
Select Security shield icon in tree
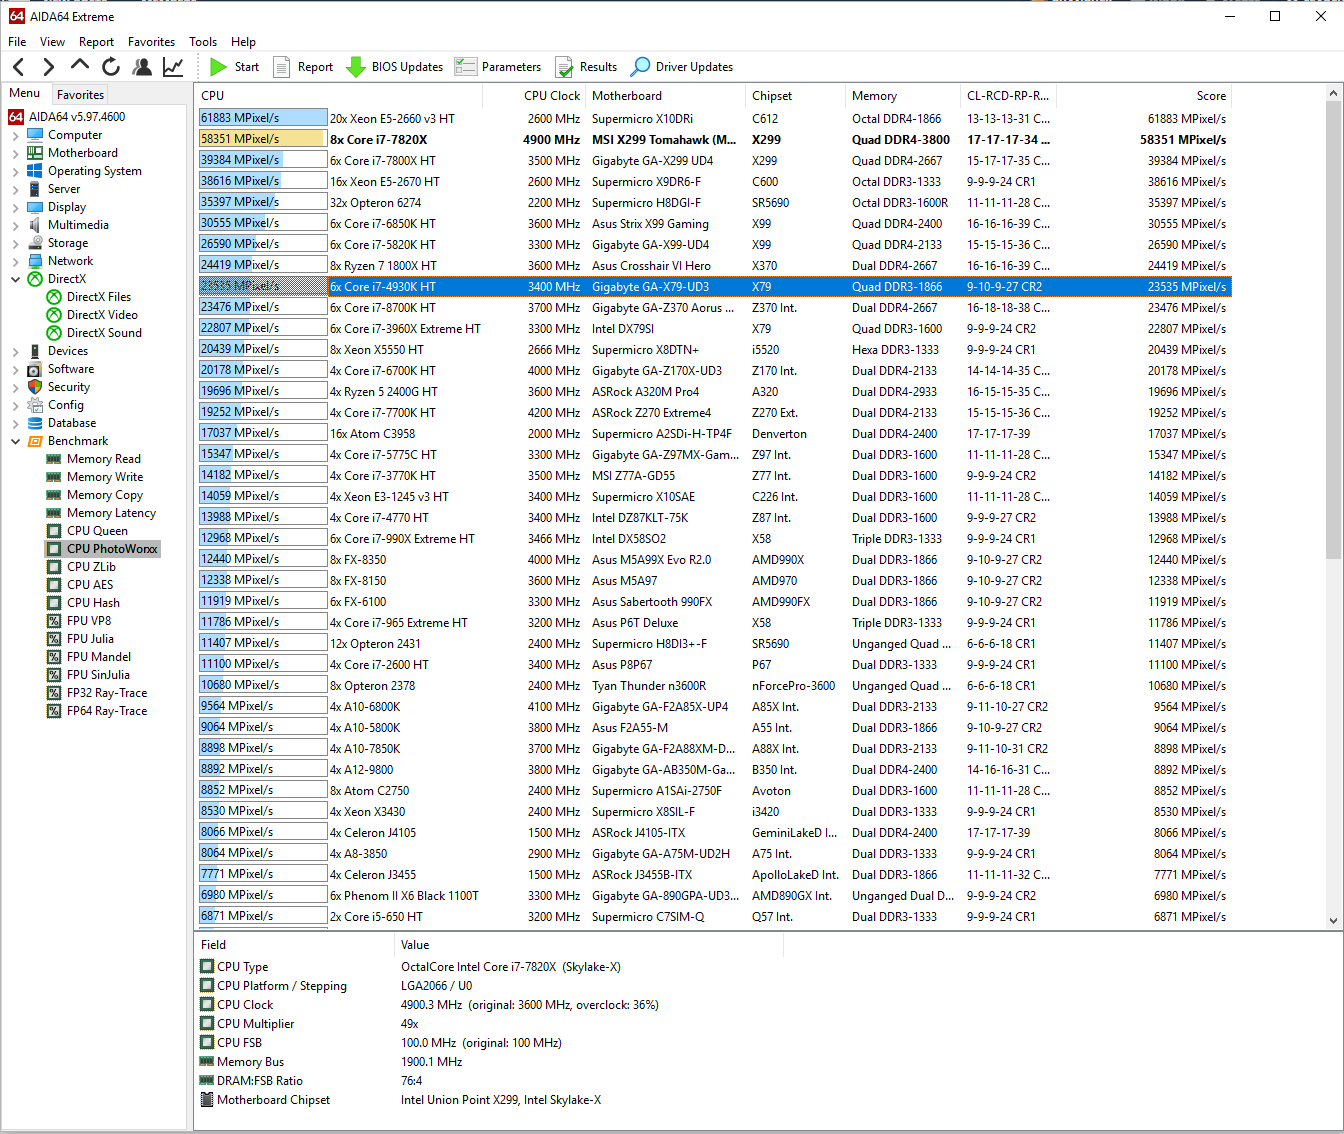[x=35, y=387]
